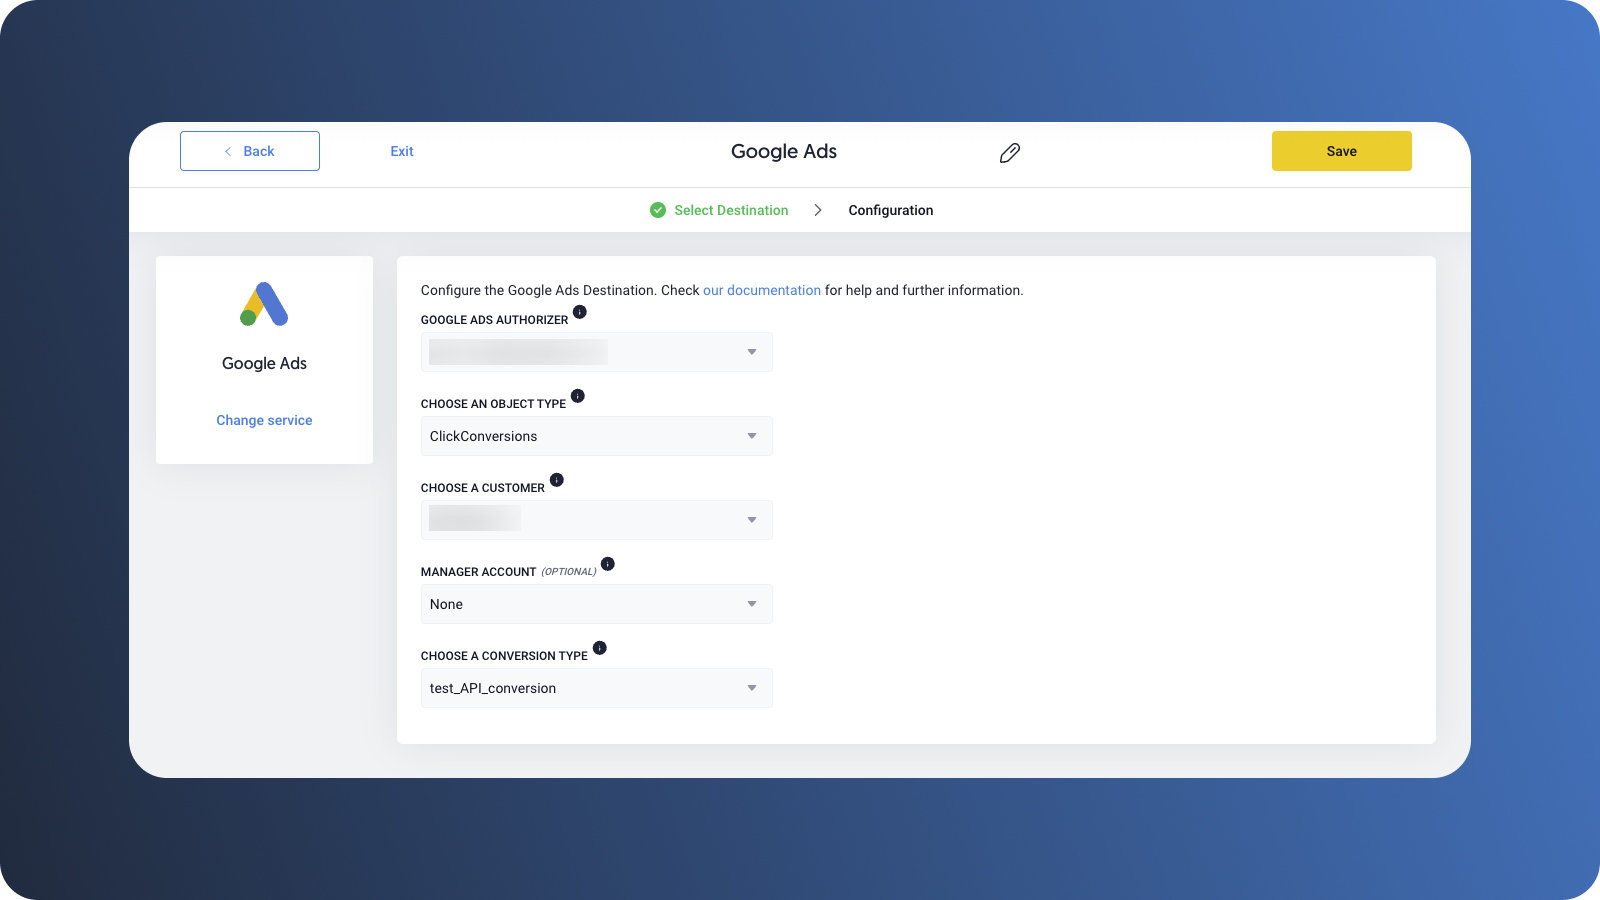Screen dimensions: 1600x900
Task: Click the CHOOSE AN OBJECT TYPE label
Action: click(x=493, y=404)
